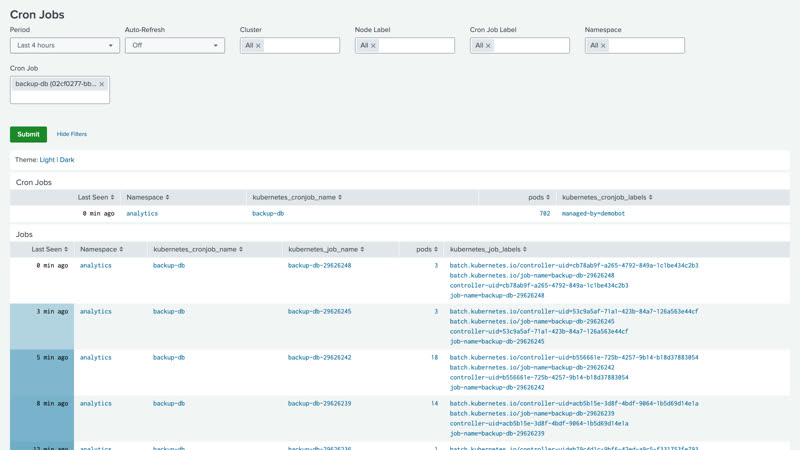The width and height of the screenshot is (800, 450).
Task: Open label job-name=backup-db-29626245
Action: [x=497, y=341]
